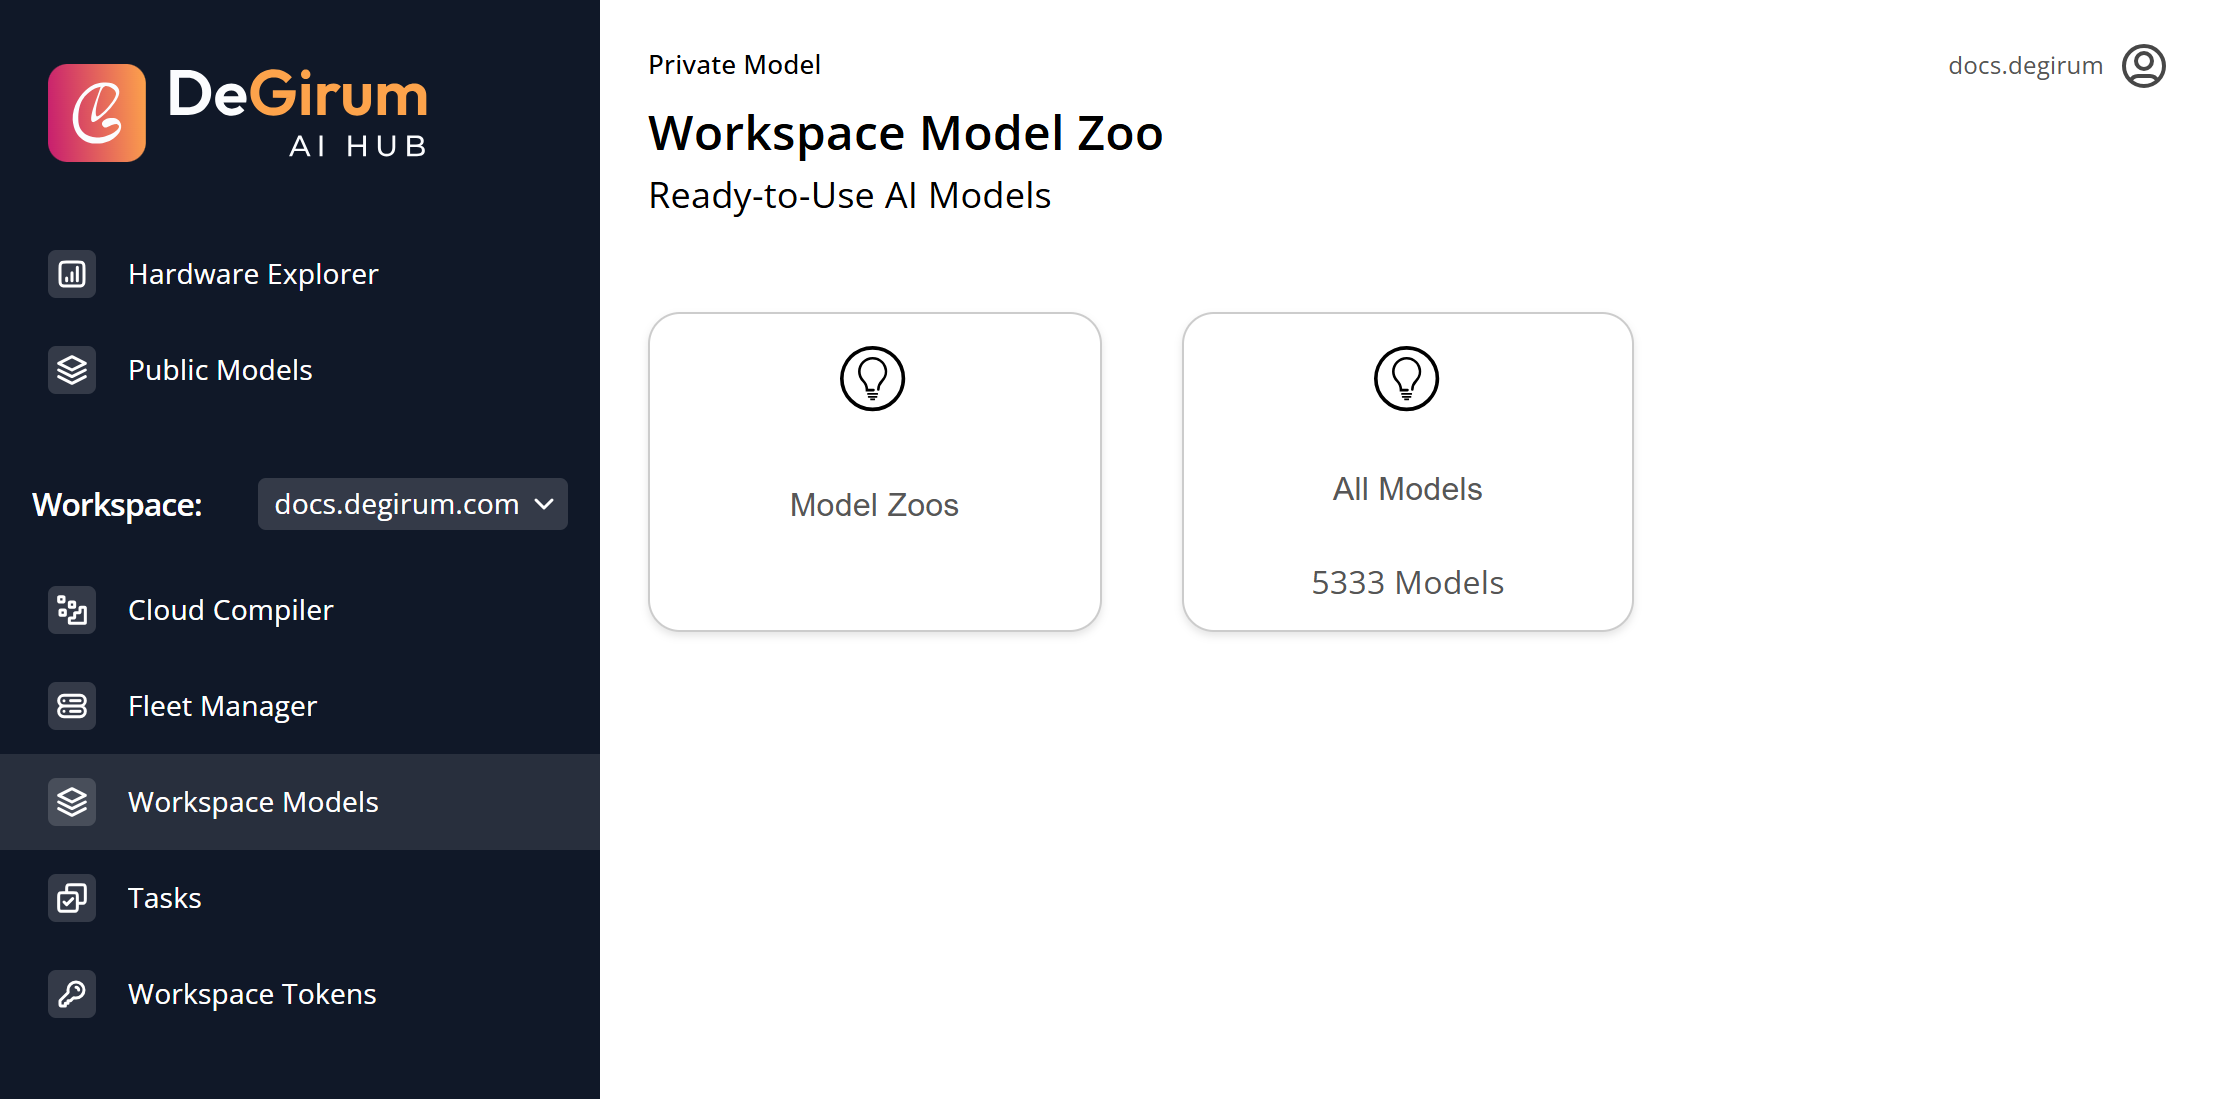Open the user account profile icon

pyautogui.click(x=2143, y=66)
